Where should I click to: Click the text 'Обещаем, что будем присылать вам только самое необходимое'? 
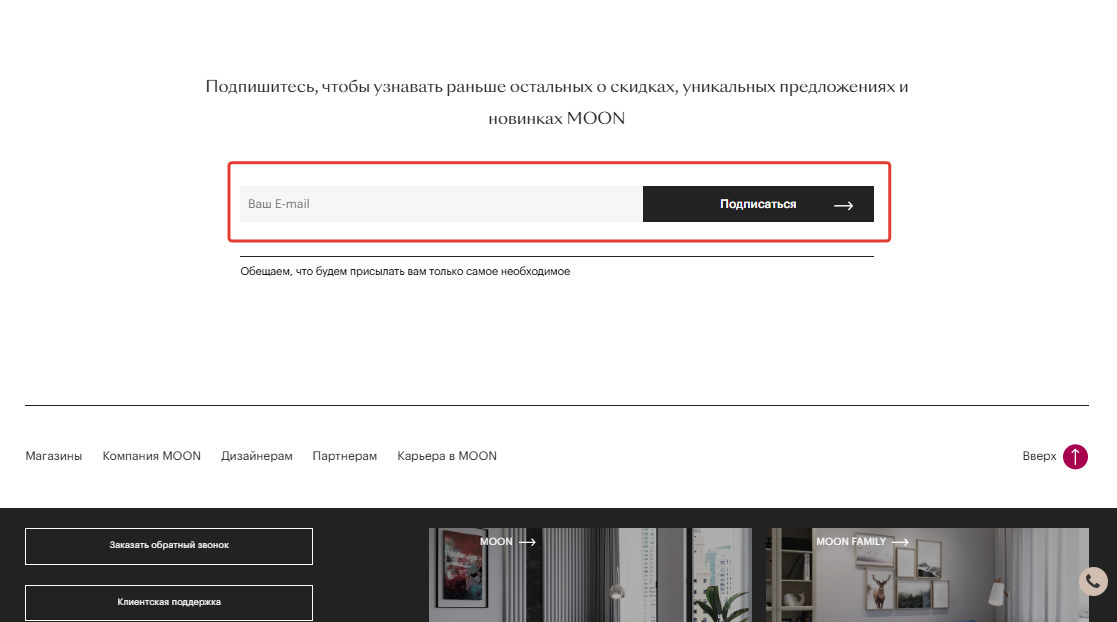pyautogui.click(x=405, y=271)
